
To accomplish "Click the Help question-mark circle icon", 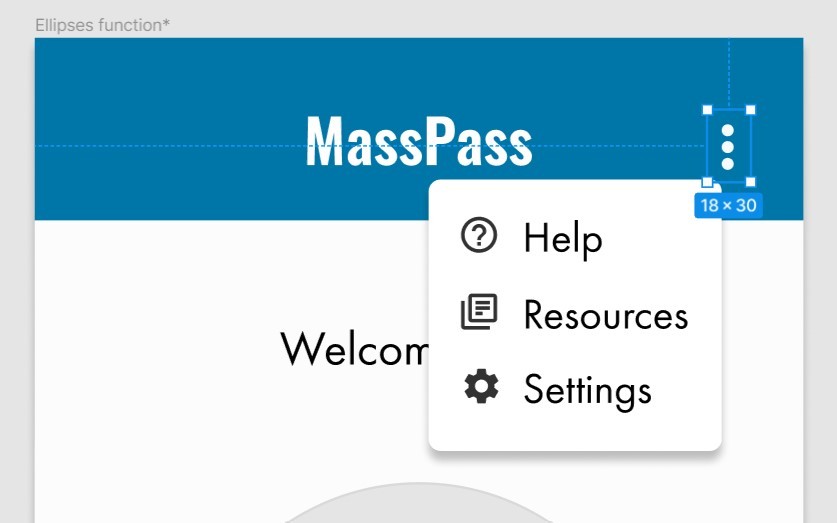I will 479,234.
